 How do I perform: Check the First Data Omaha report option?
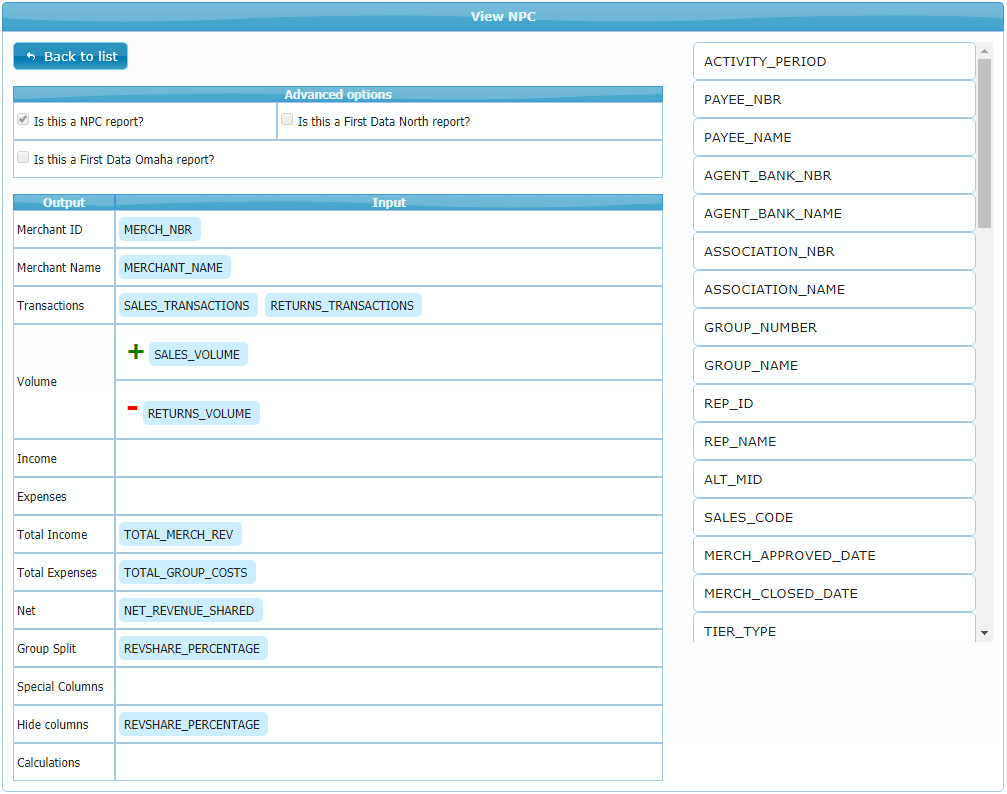[23, 158]
